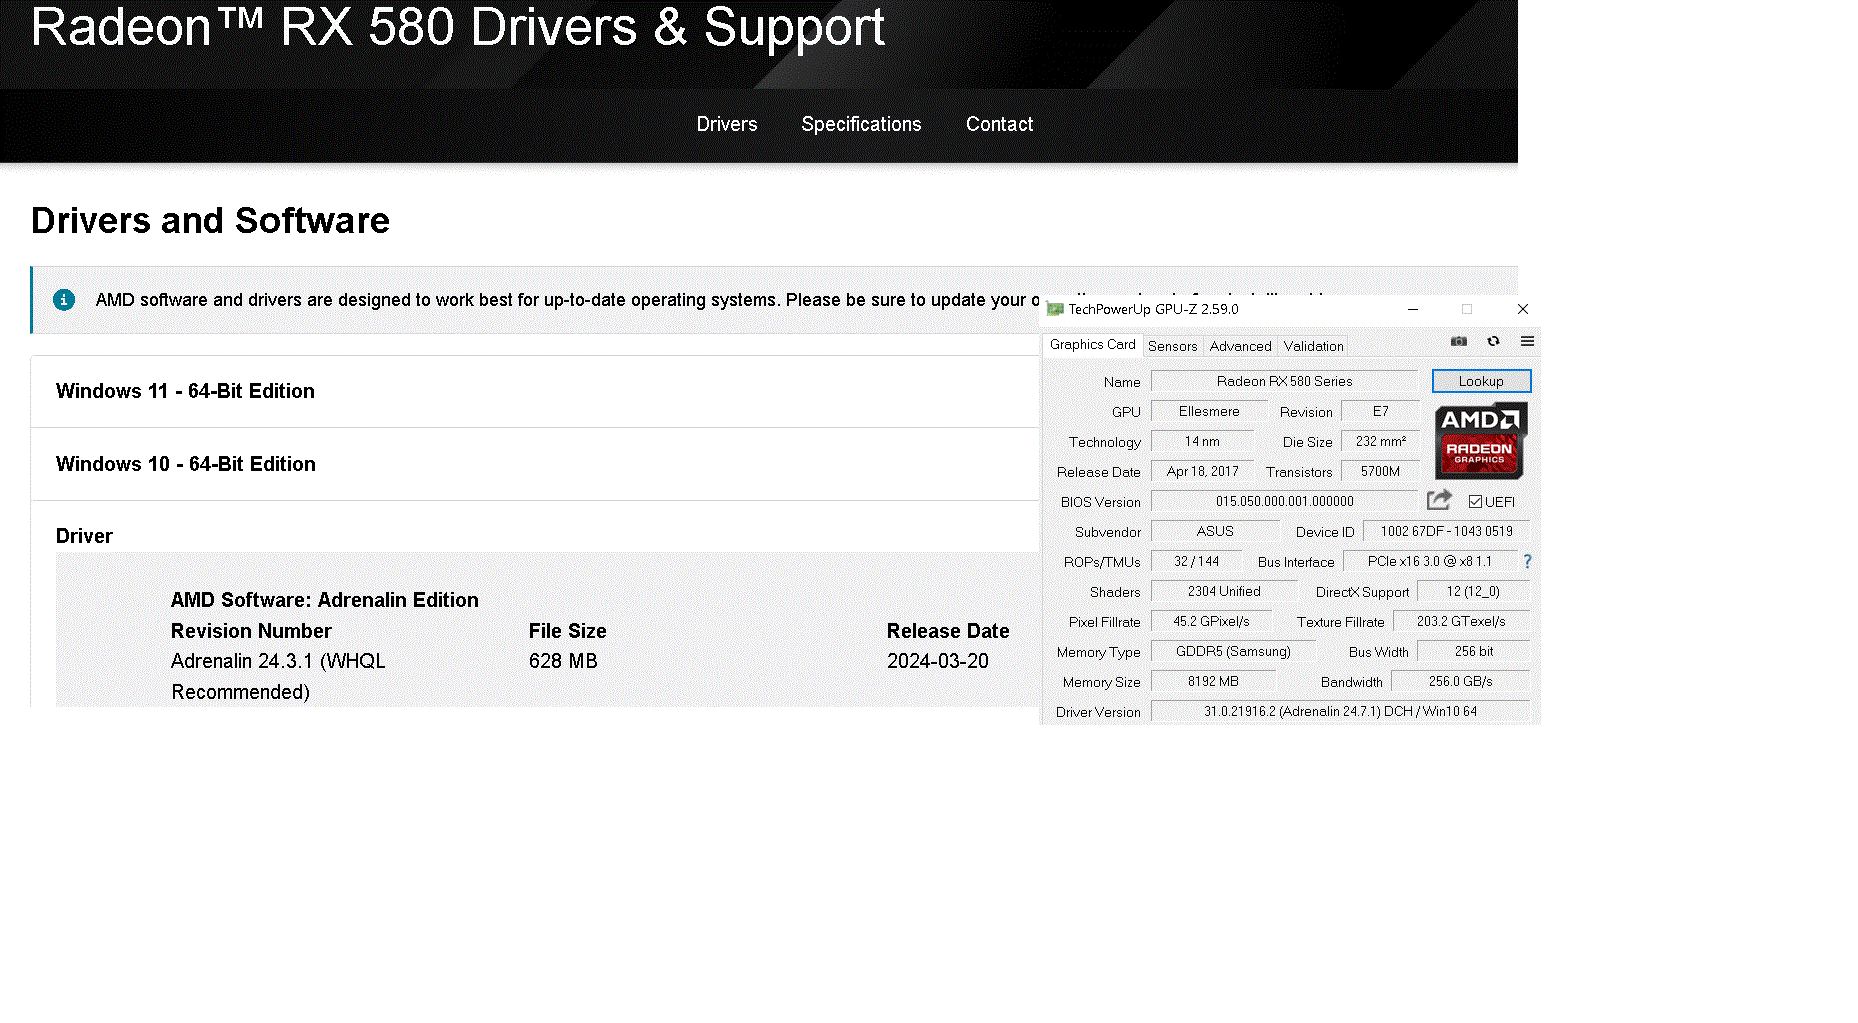Screen dimensions: 1858x1023
Task: Click the Bus Interface question mark icon
Action: click(1527, 562)
